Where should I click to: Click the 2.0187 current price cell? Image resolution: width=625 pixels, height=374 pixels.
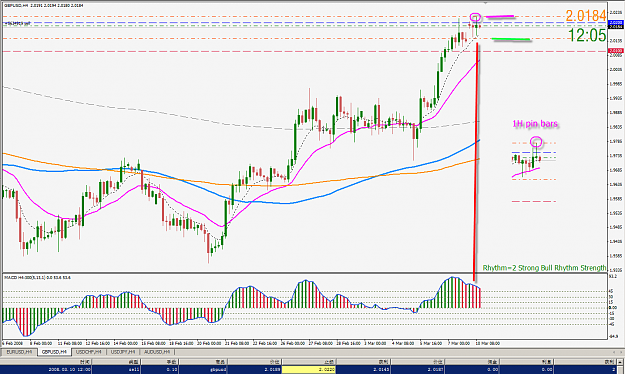[x=418, y=370]
